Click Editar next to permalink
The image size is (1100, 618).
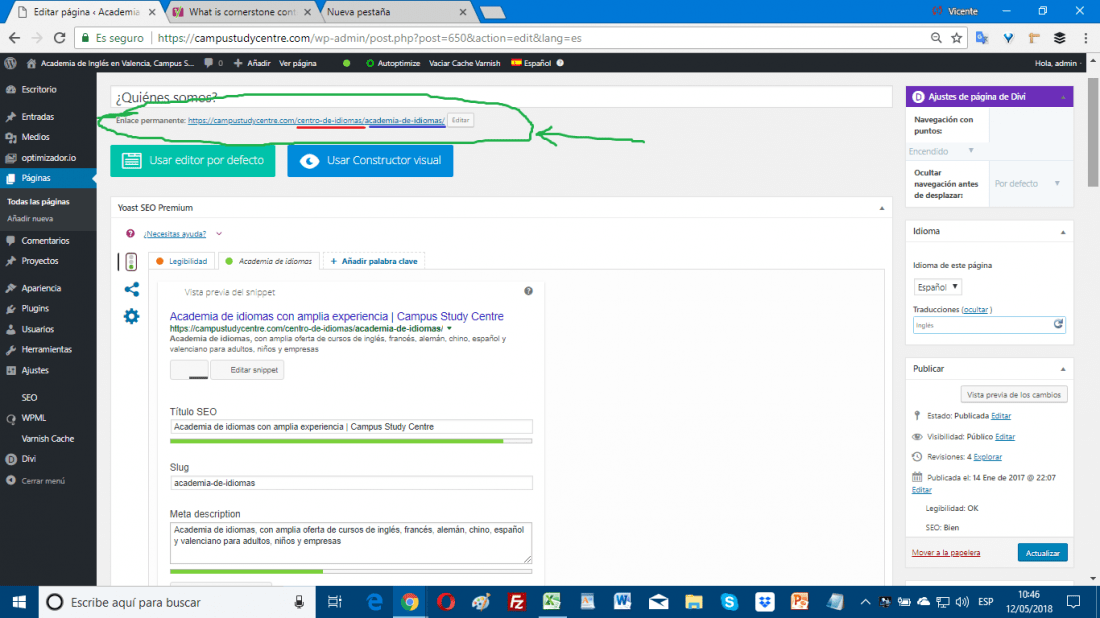[460, 120]
